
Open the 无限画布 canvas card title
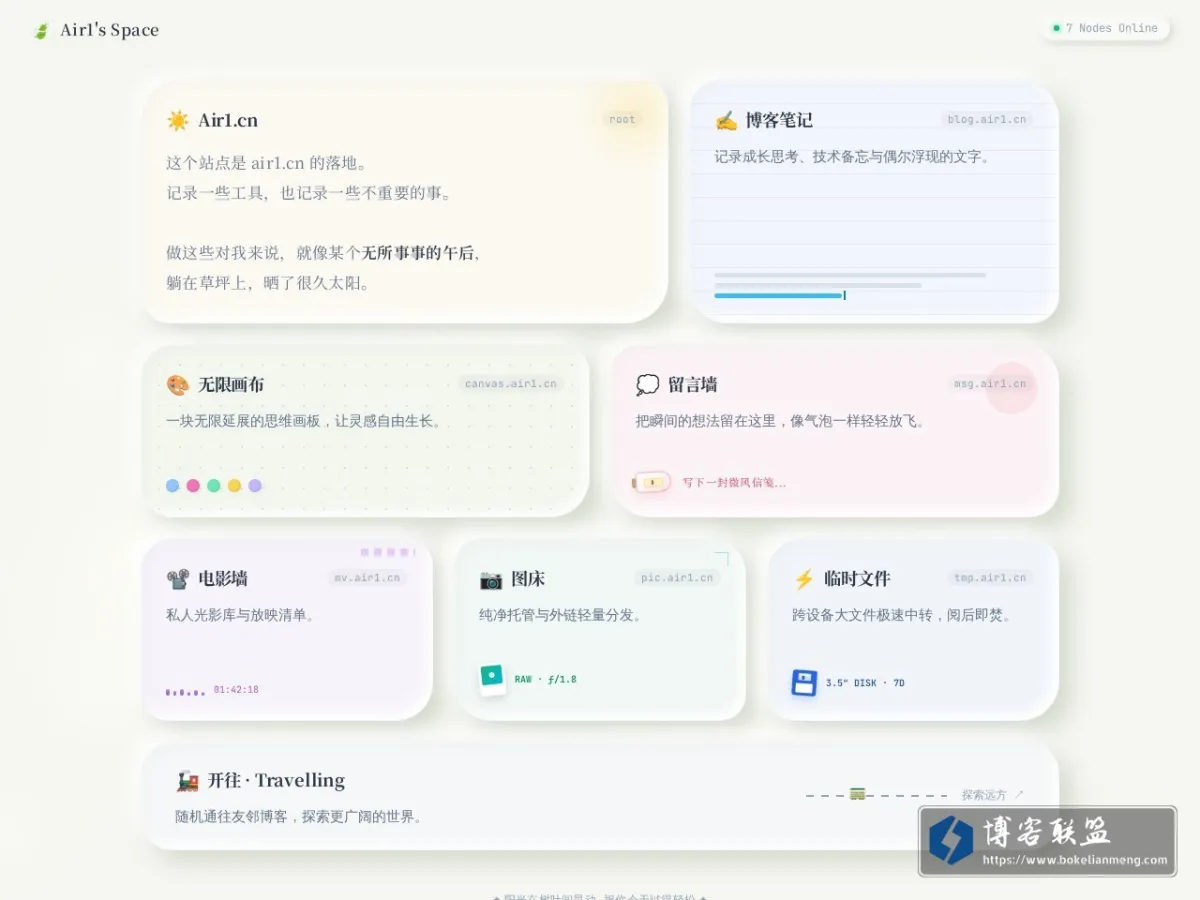click(231, 385)
